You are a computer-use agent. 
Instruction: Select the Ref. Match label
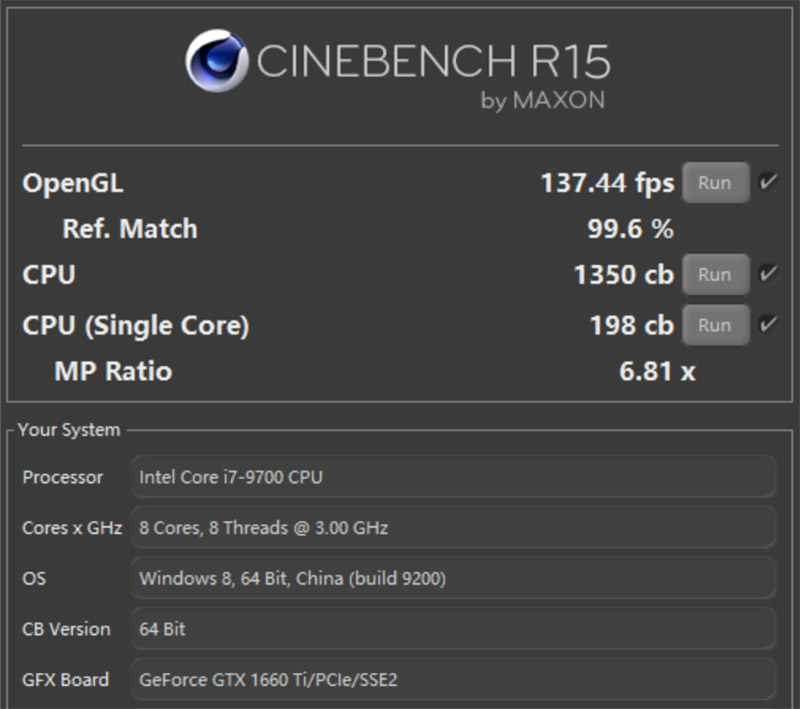point(130,229)
